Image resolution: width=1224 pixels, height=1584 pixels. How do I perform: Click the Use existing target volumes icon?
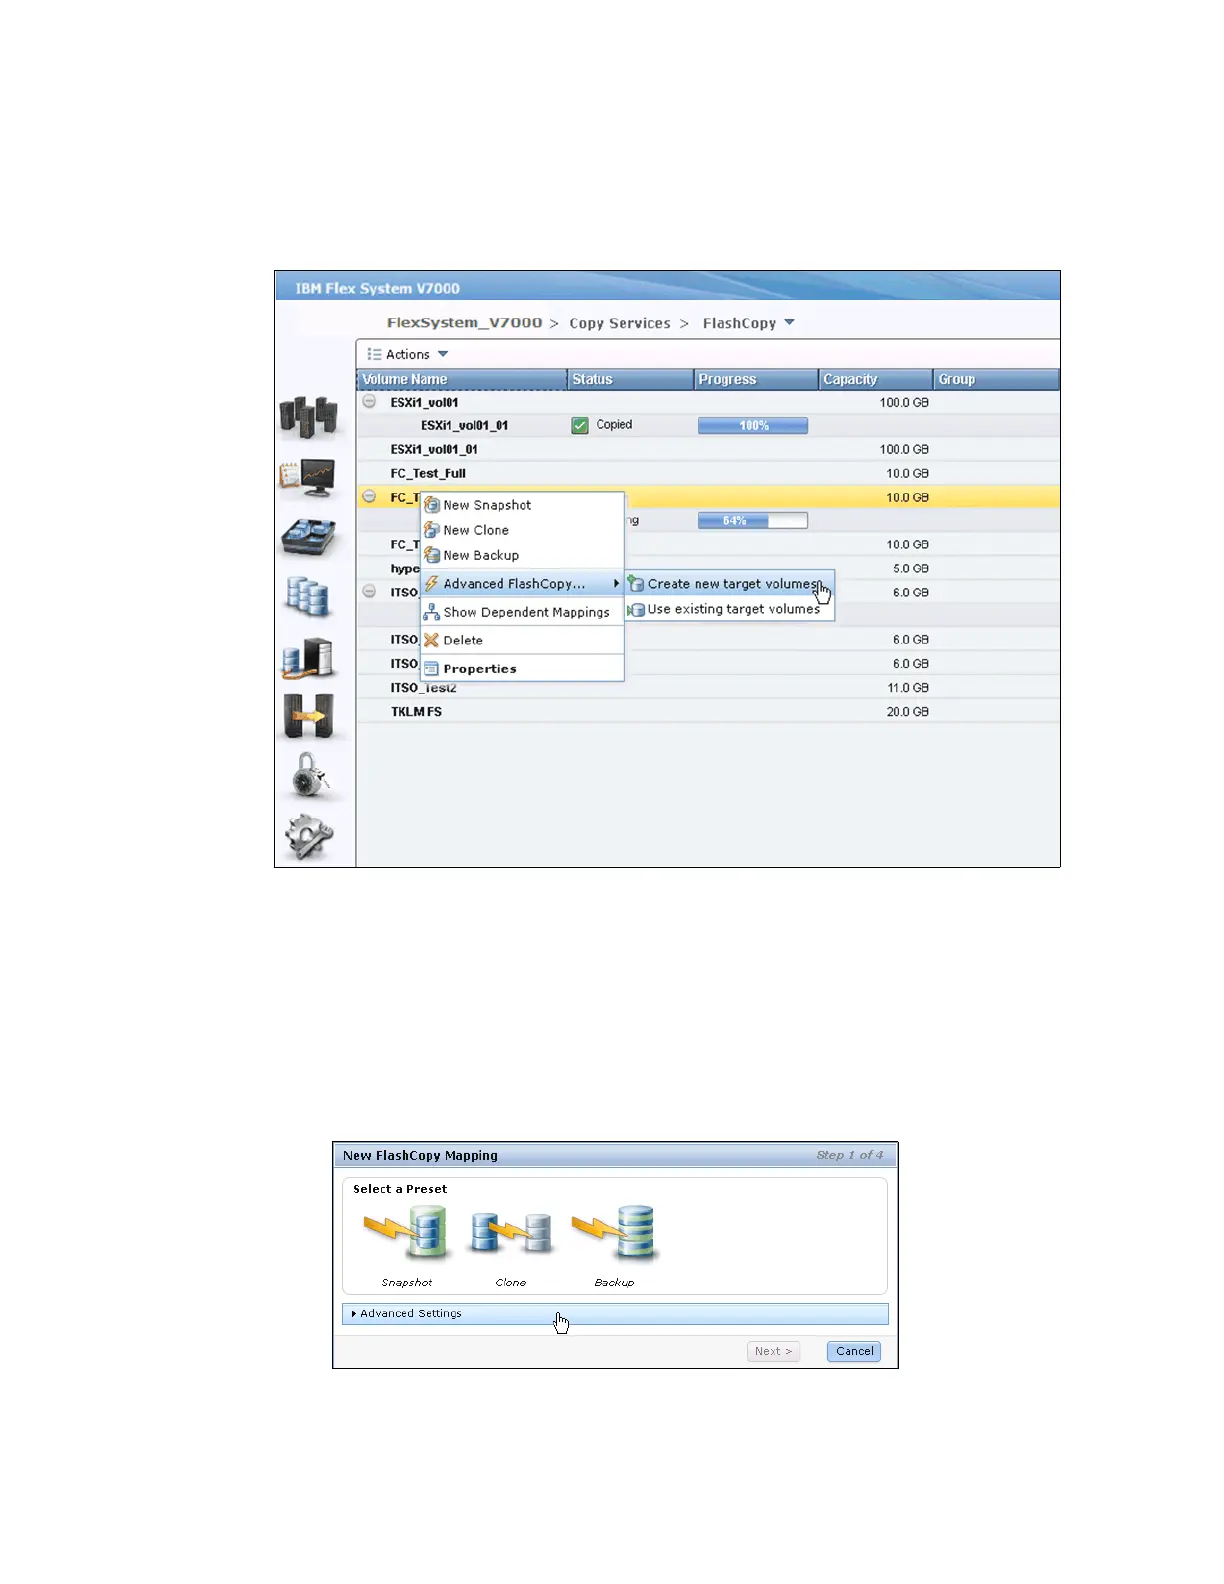(x=636, y=609)
